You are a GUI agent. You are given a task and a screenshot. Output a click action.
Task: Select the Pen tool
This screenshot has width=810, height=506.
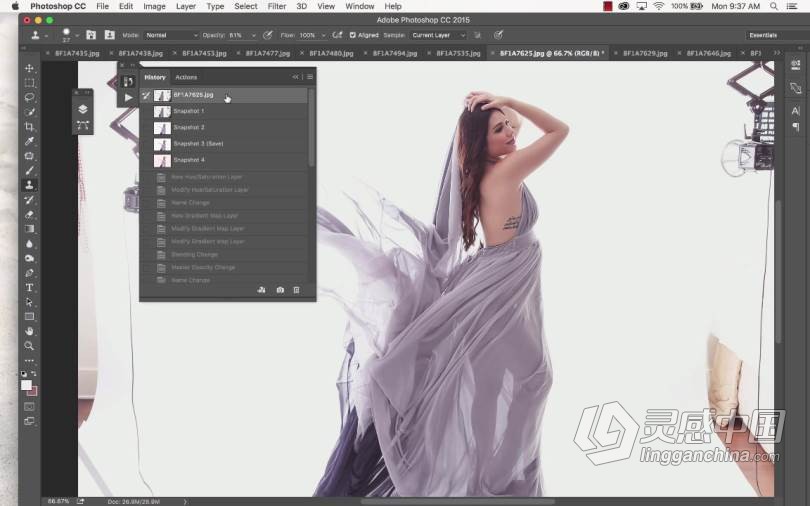point(29,273)
